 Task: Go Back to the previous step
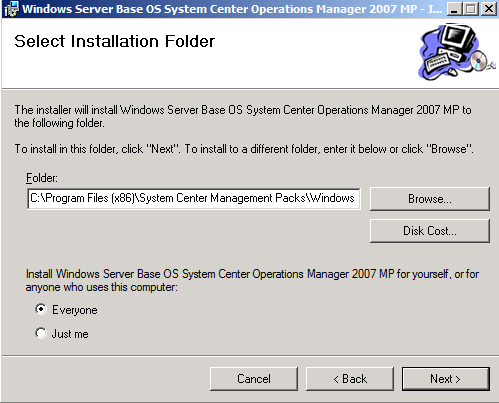point(350,379)
